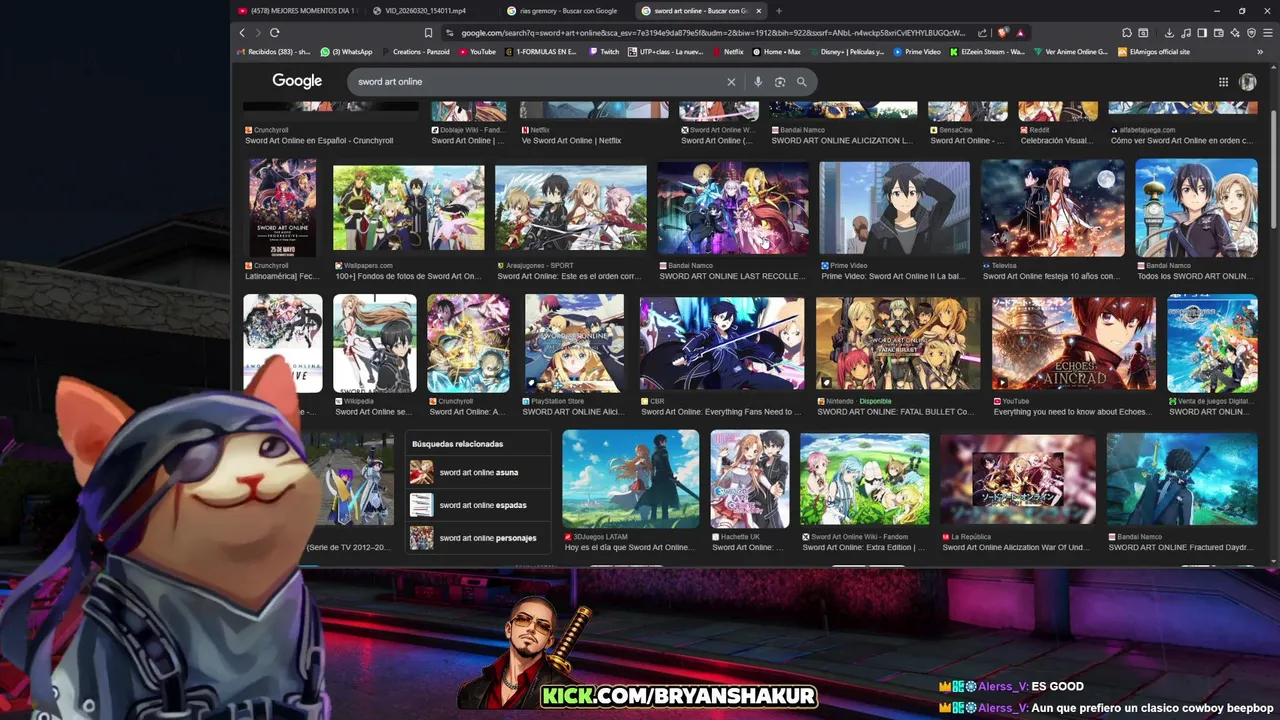Click the Google logo

[x=297, y=81]
